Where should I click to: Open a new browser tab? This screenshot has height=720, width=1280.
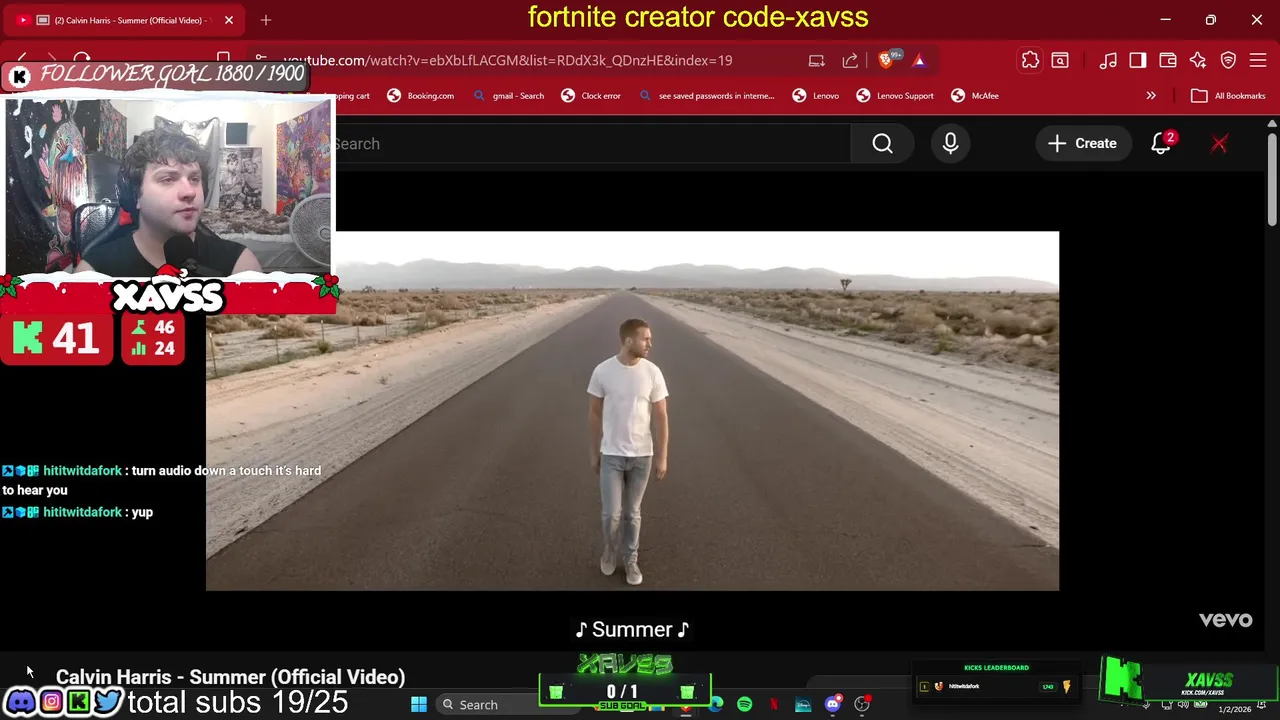[x=266, y=20]
